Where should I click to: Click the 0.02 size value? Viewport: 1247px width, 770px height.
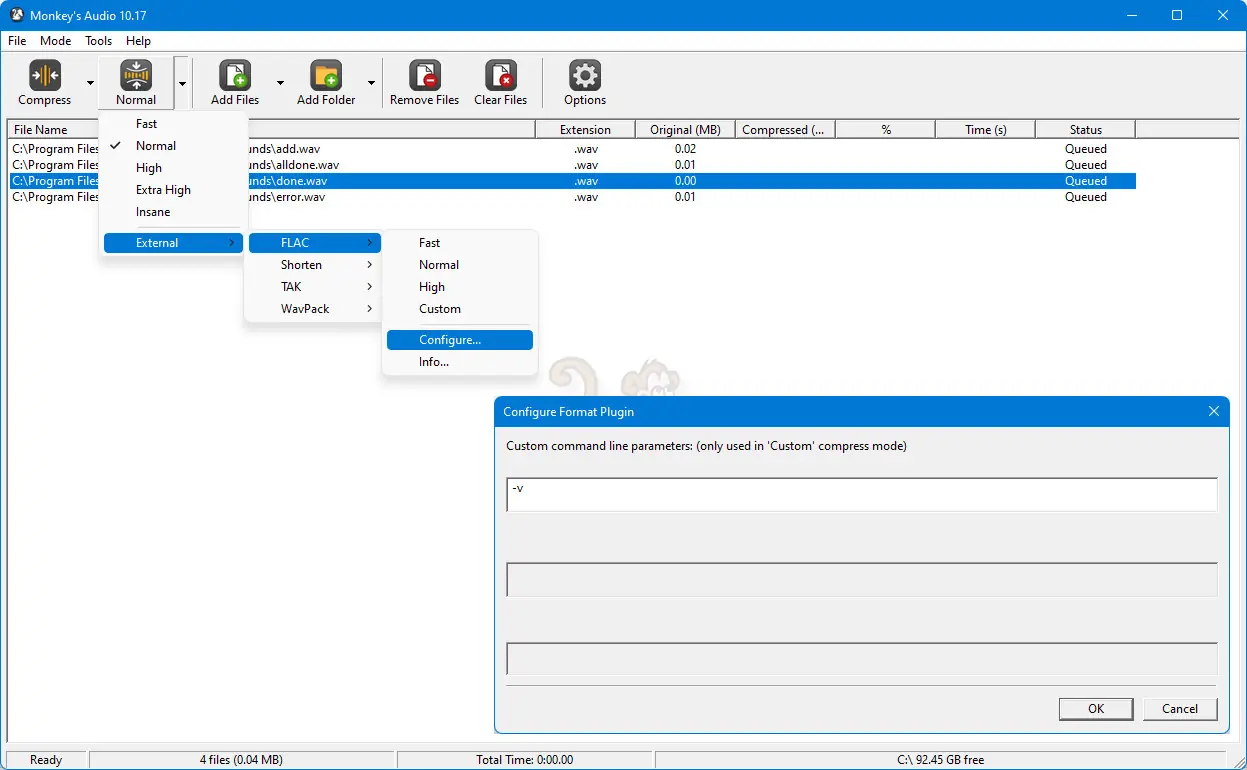click(685, 149)
